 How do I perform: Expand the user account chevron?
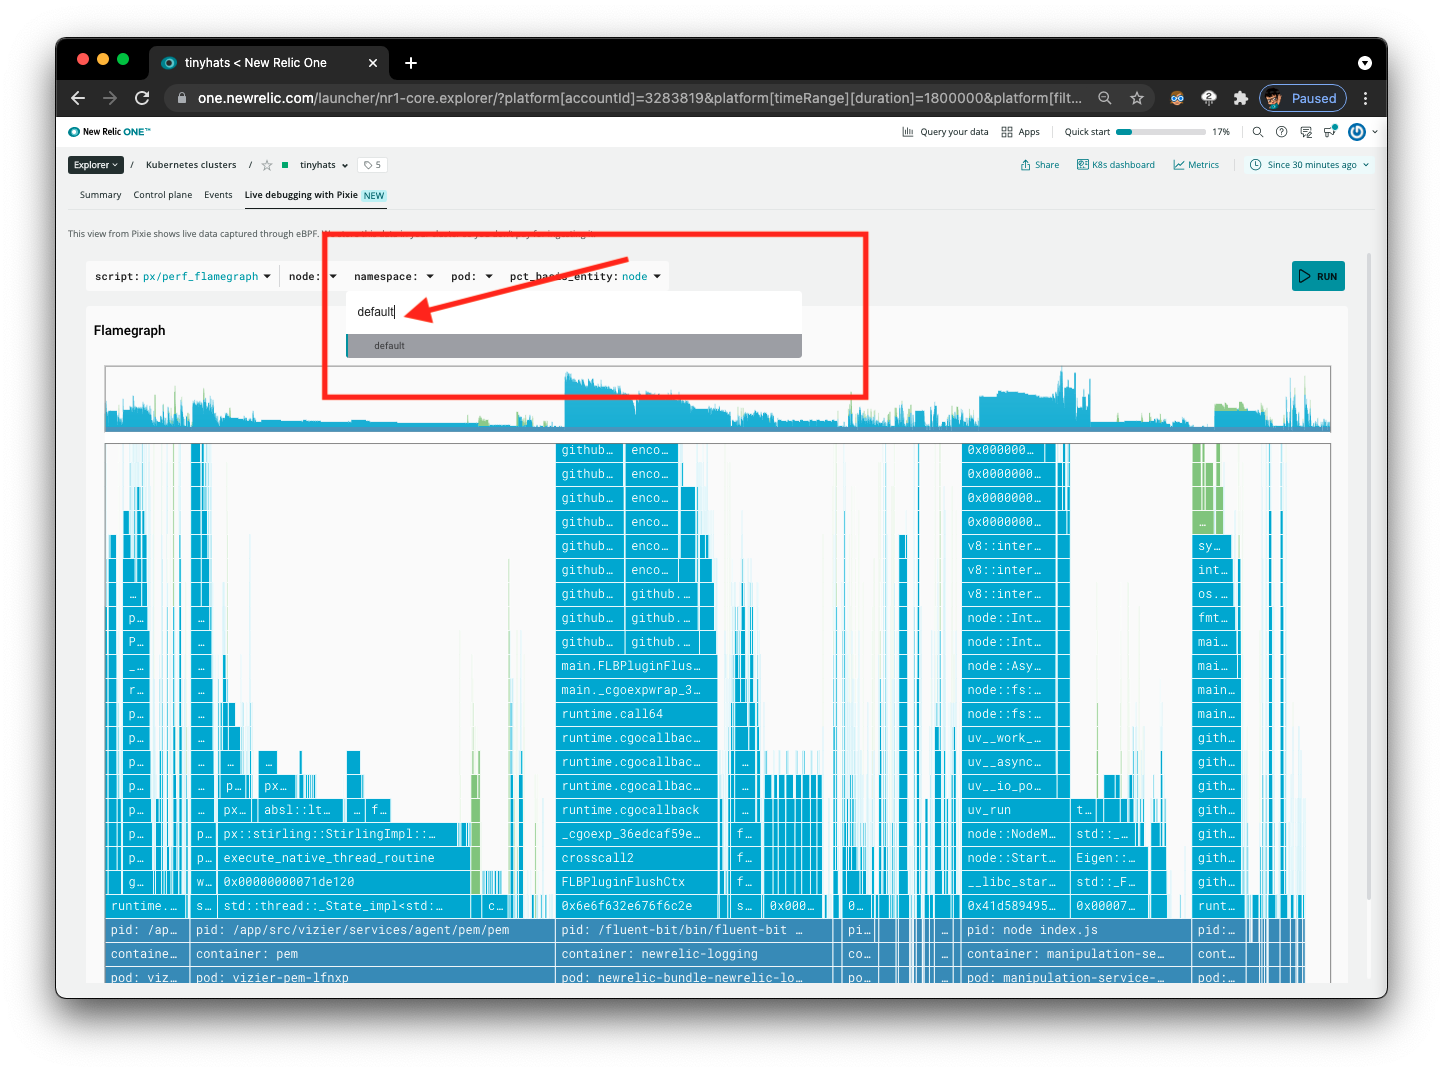point(1375,132)
